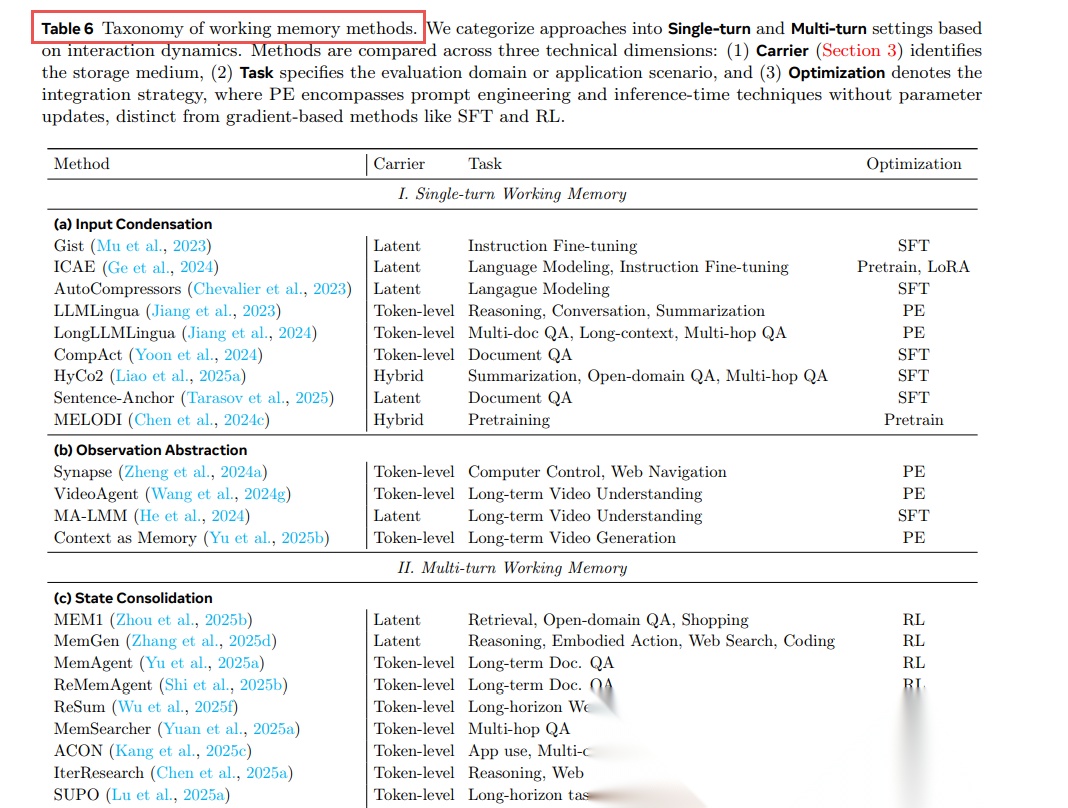1068x808 pixels.
Task: Click 'Multi-hop QA' in the MemSearcher row
Action: 519,728
